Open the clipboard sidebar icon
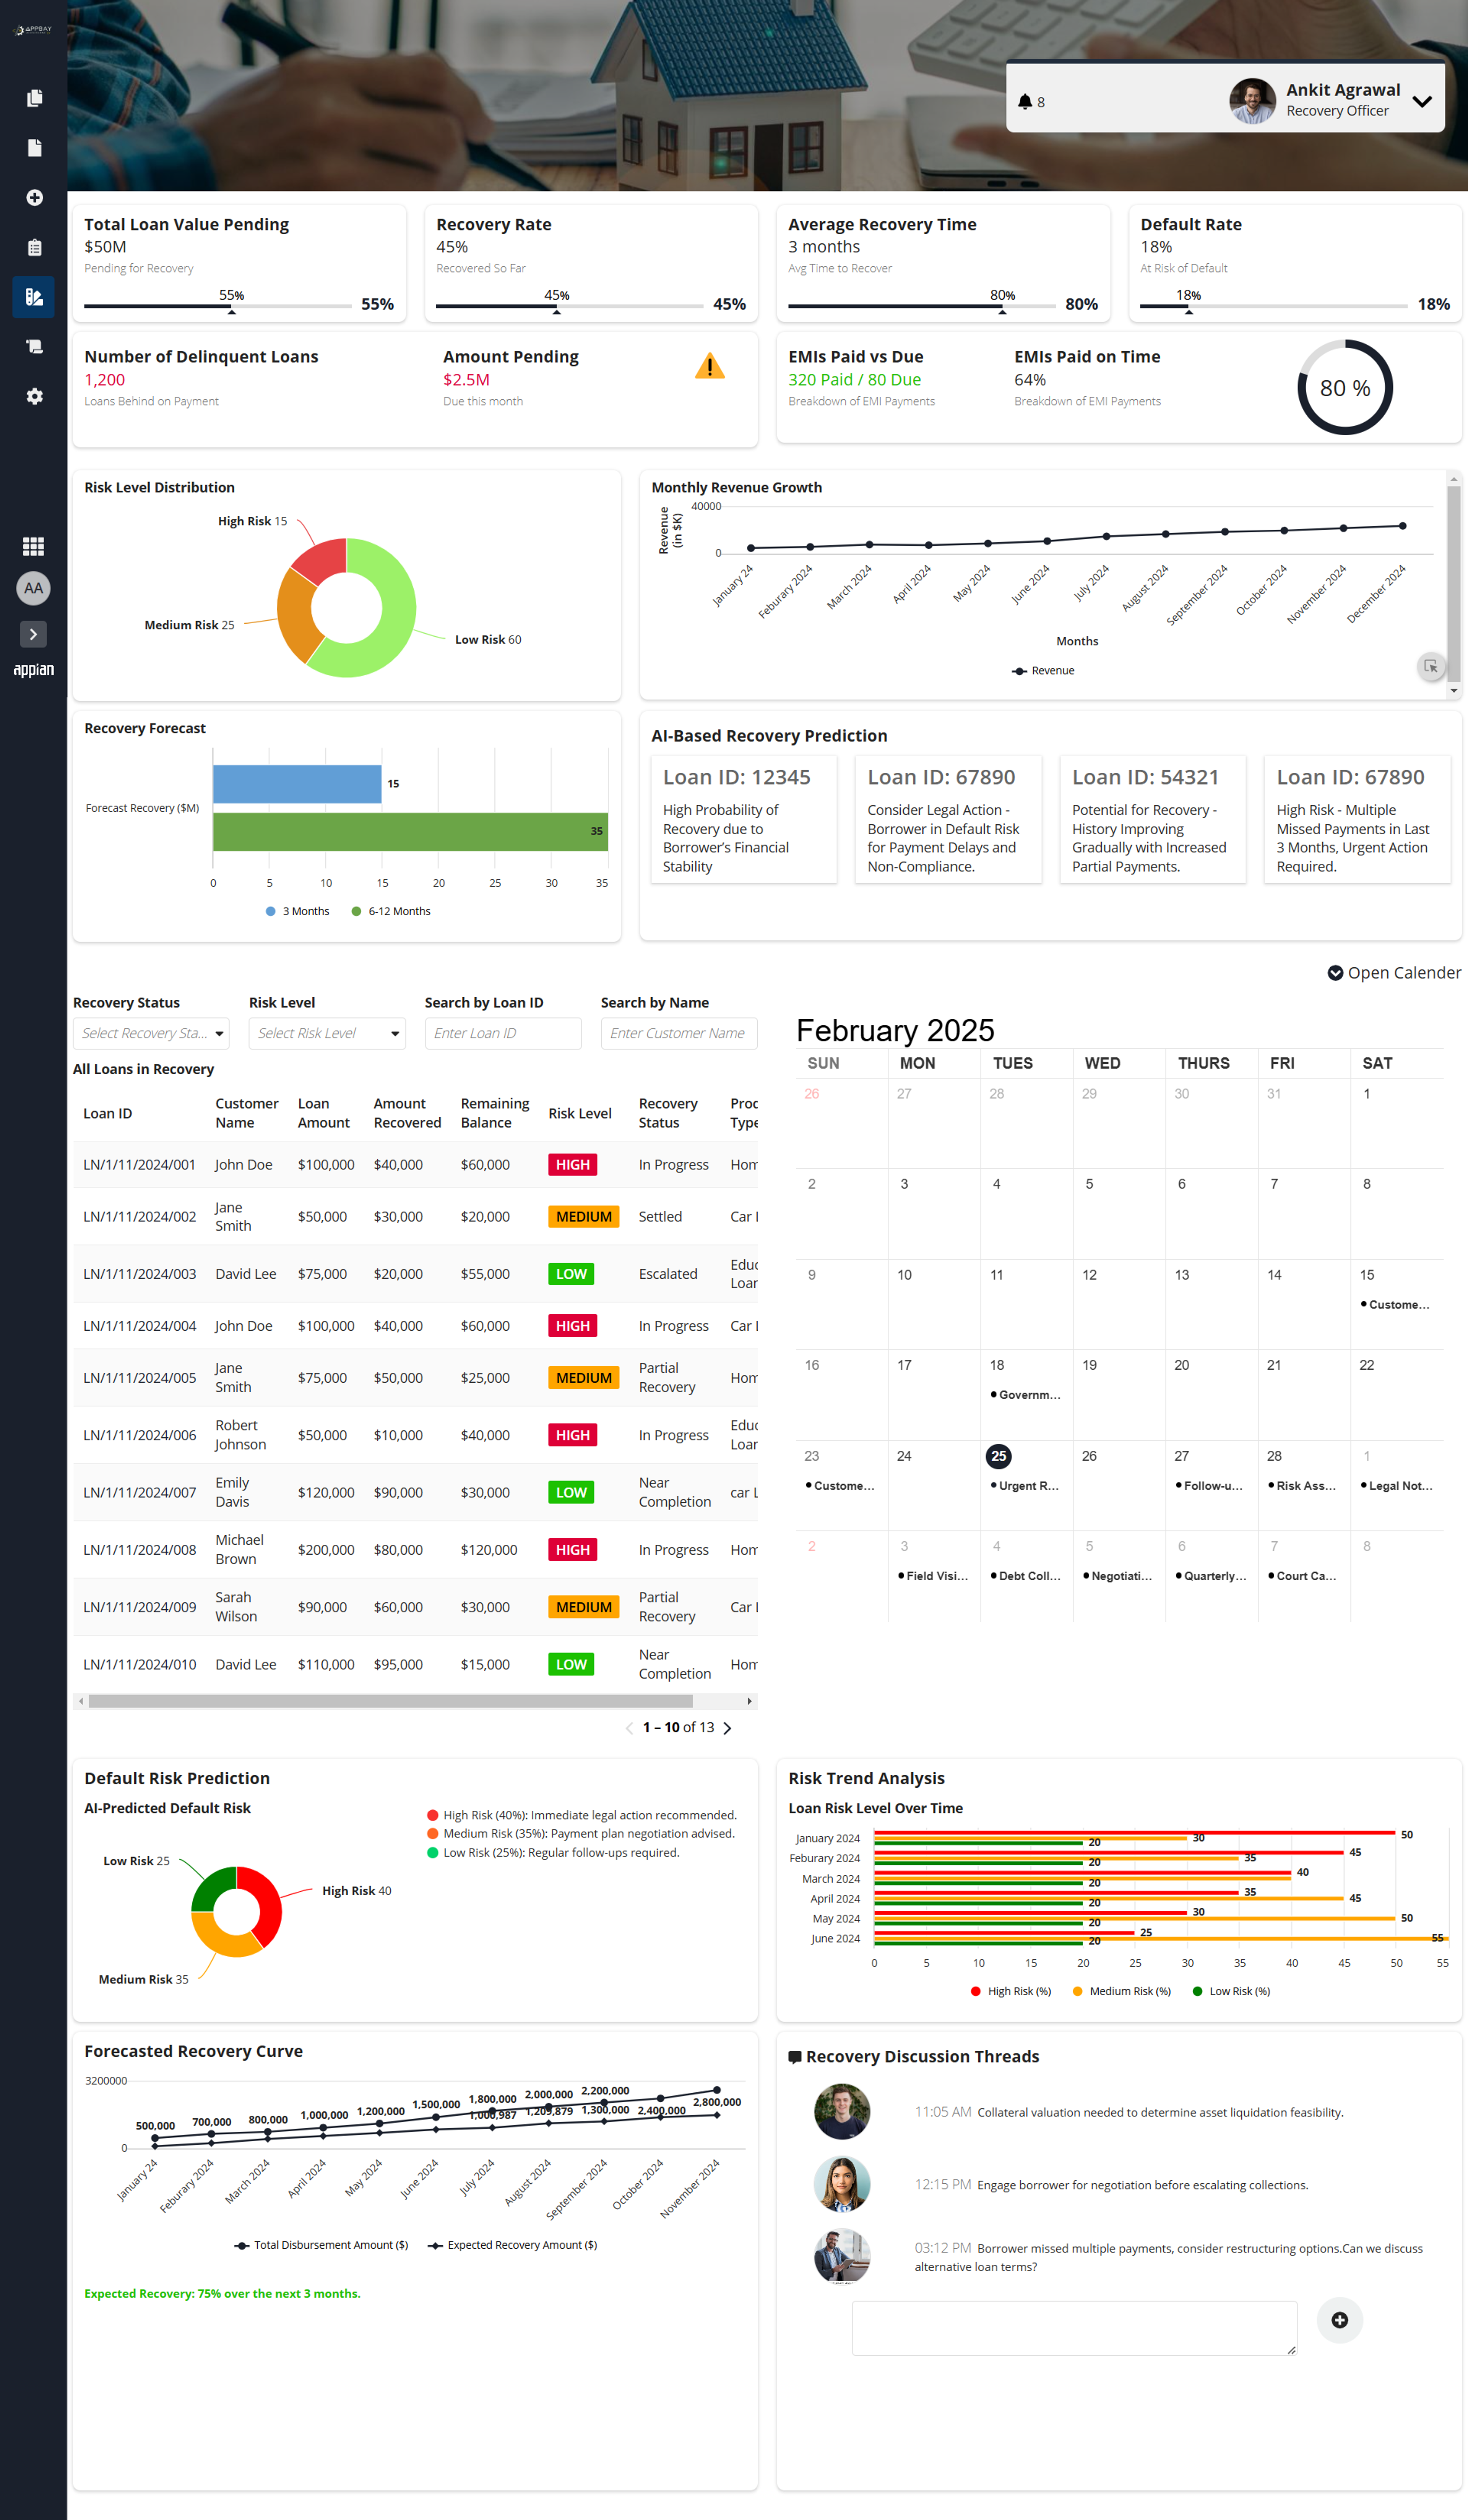This screenshot has height=2520, width=1468. tap(34, 247)
